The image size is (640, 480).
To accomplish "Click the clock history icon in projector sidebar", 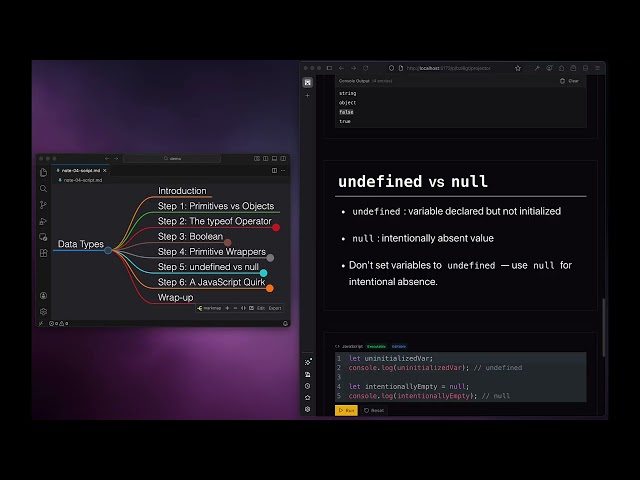I will tap(307, 386).
